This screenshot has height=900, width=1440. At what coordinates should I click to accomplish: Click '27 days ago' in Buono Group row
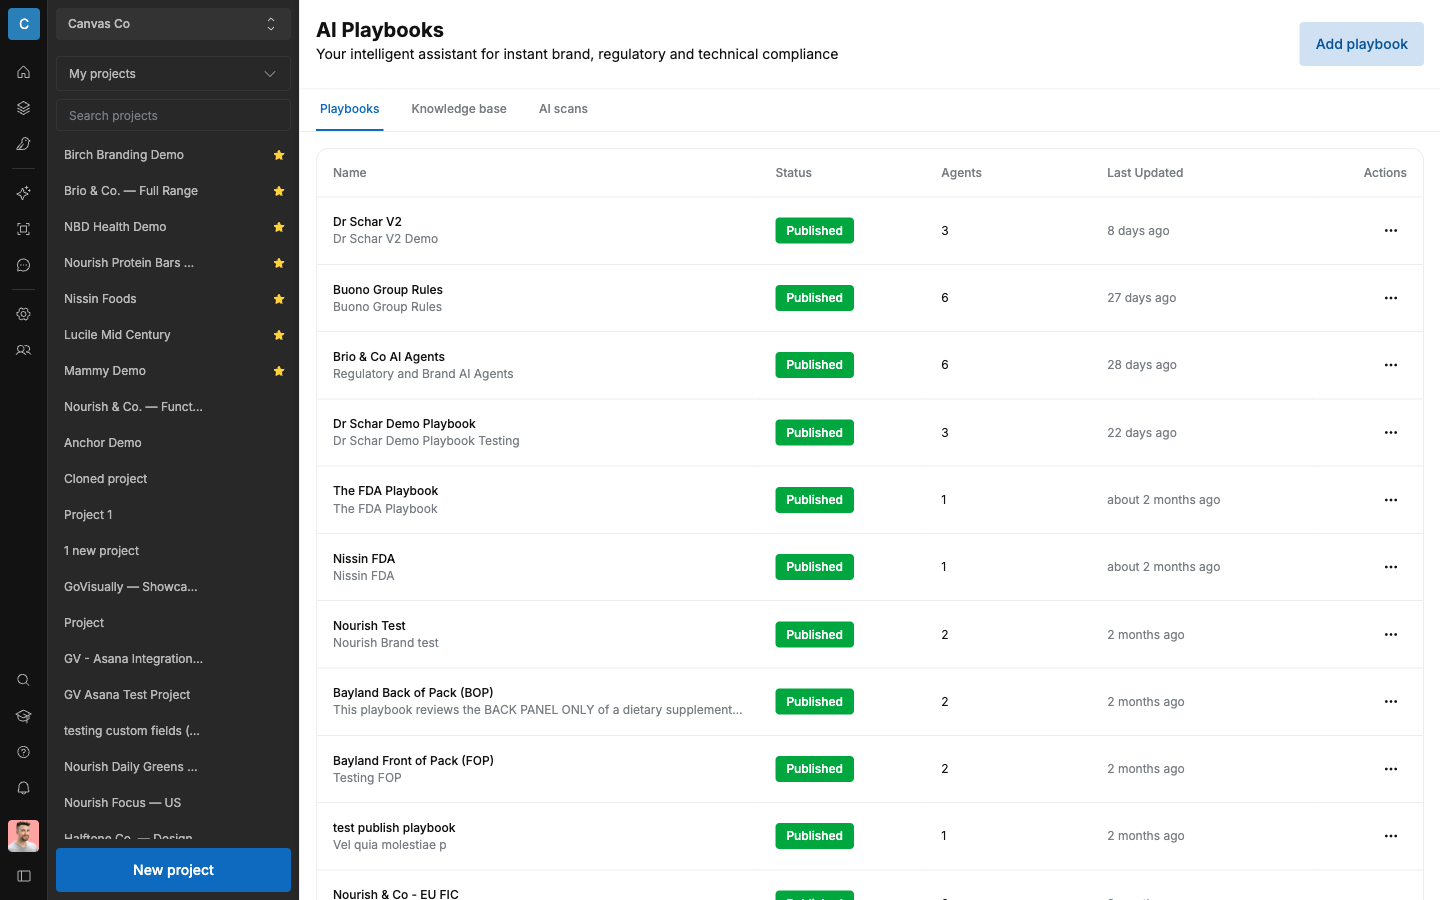[x=1141, y=298]
